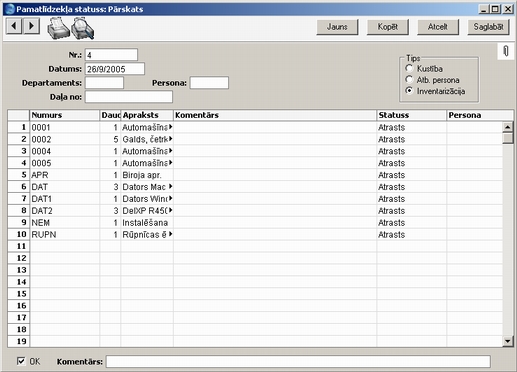Click the Komentārs column header

click(x=275, y=115)
